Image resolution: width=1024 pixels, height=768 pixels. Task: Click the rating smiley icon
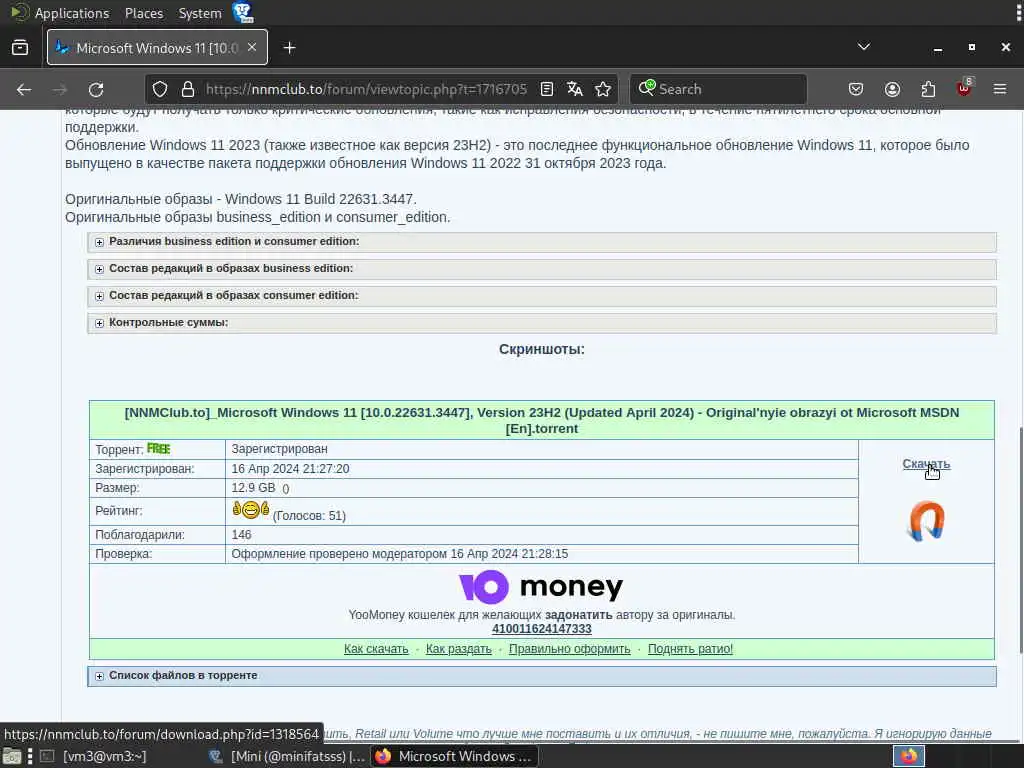click(x=251, y=509)
